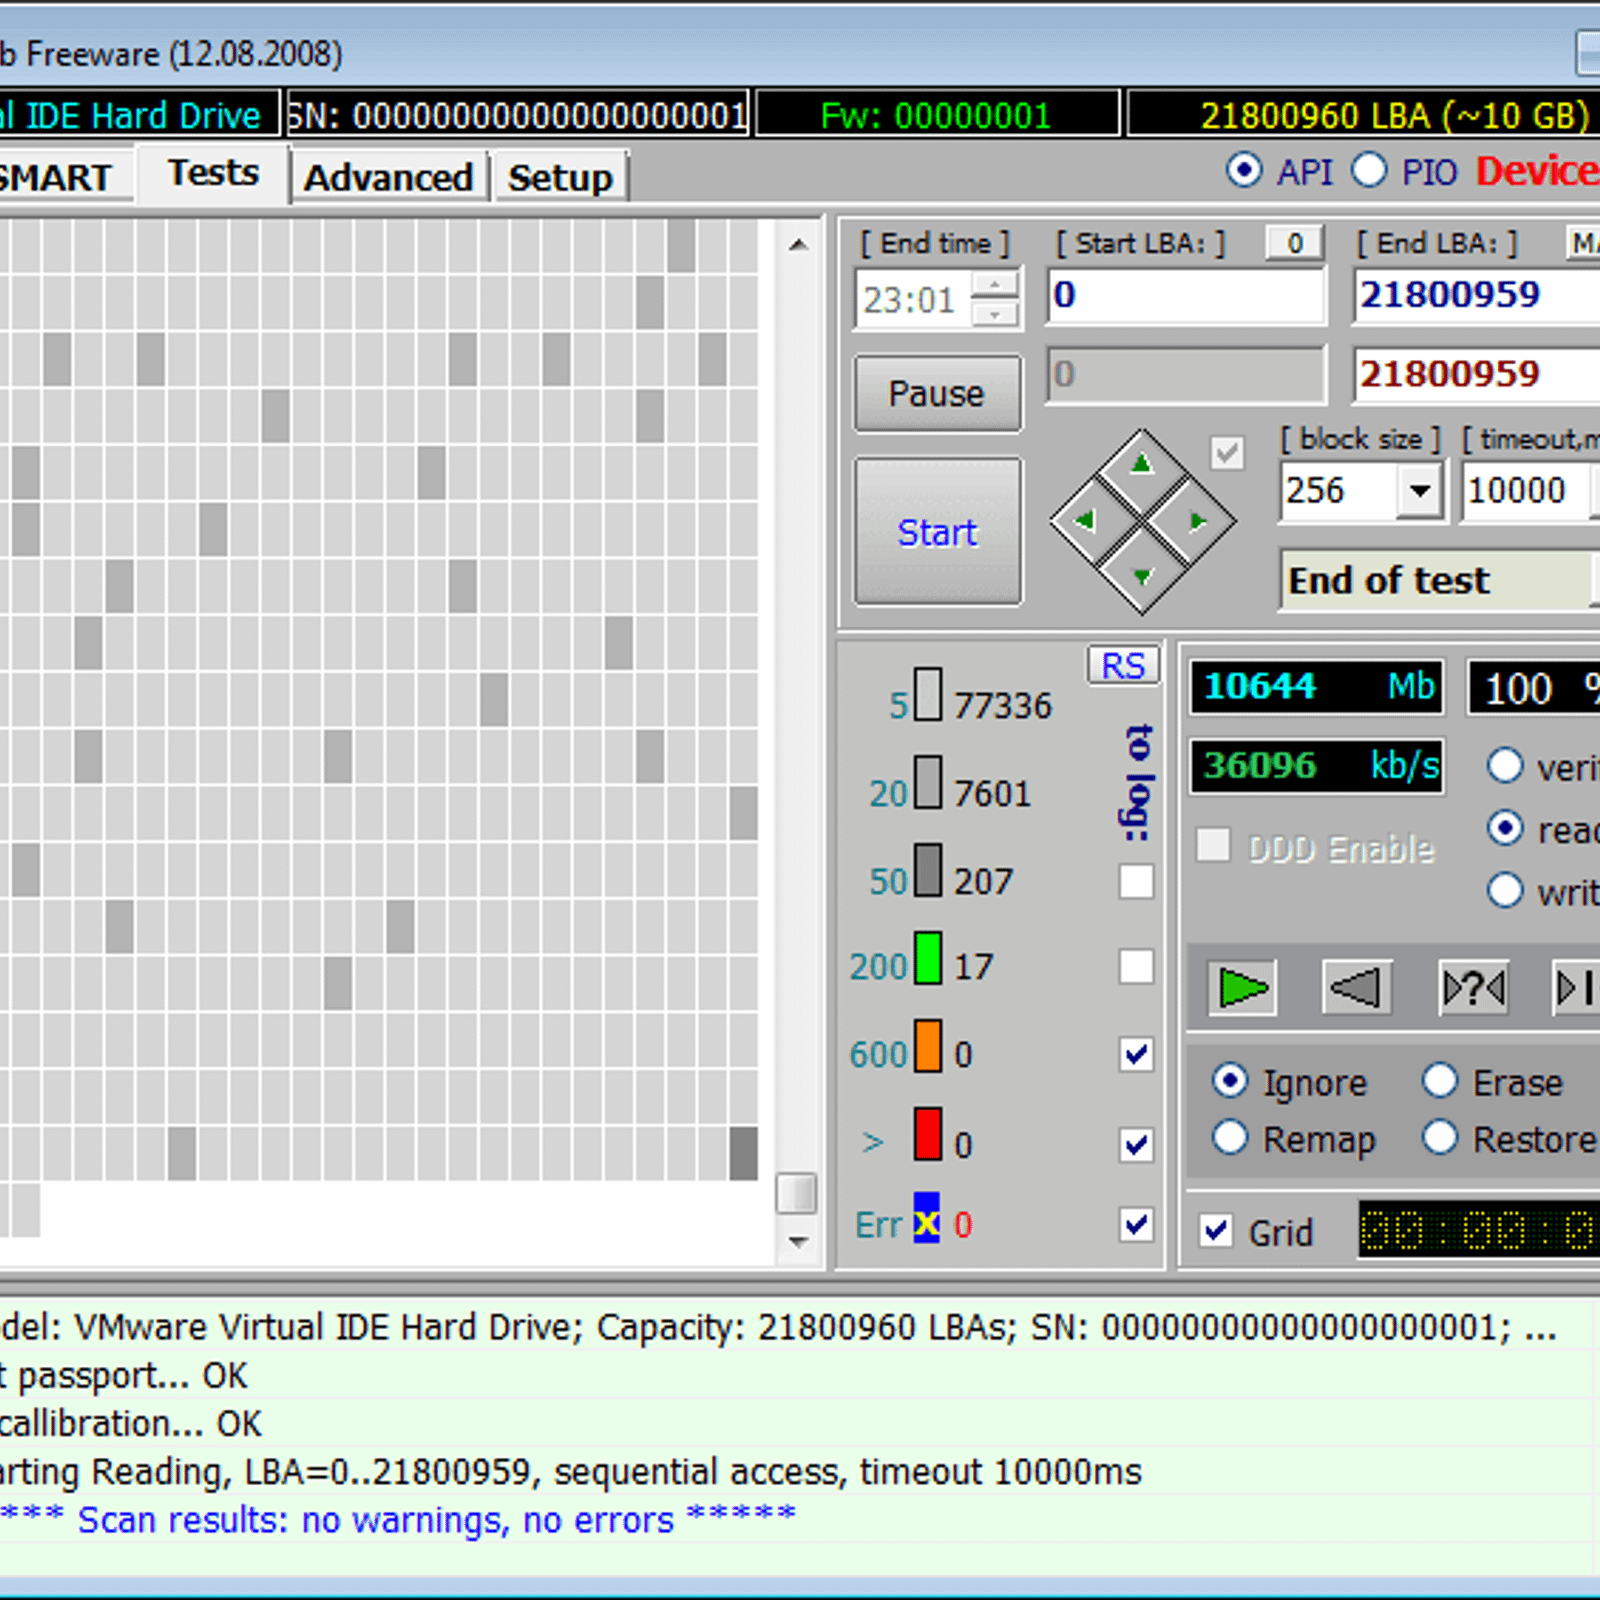
Task: Click the grayed checkbox beside the navigator diamond
Action: (1227, 453)
